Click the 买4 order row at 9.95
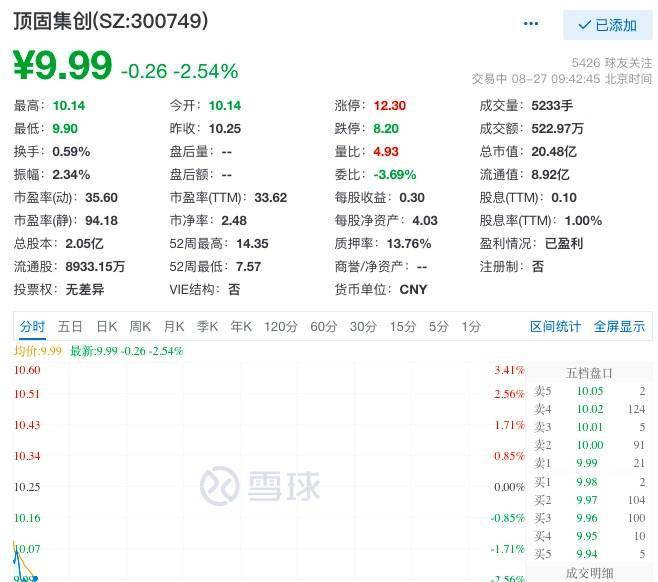Screen dimensions: 658x582 tap(590, 536)
